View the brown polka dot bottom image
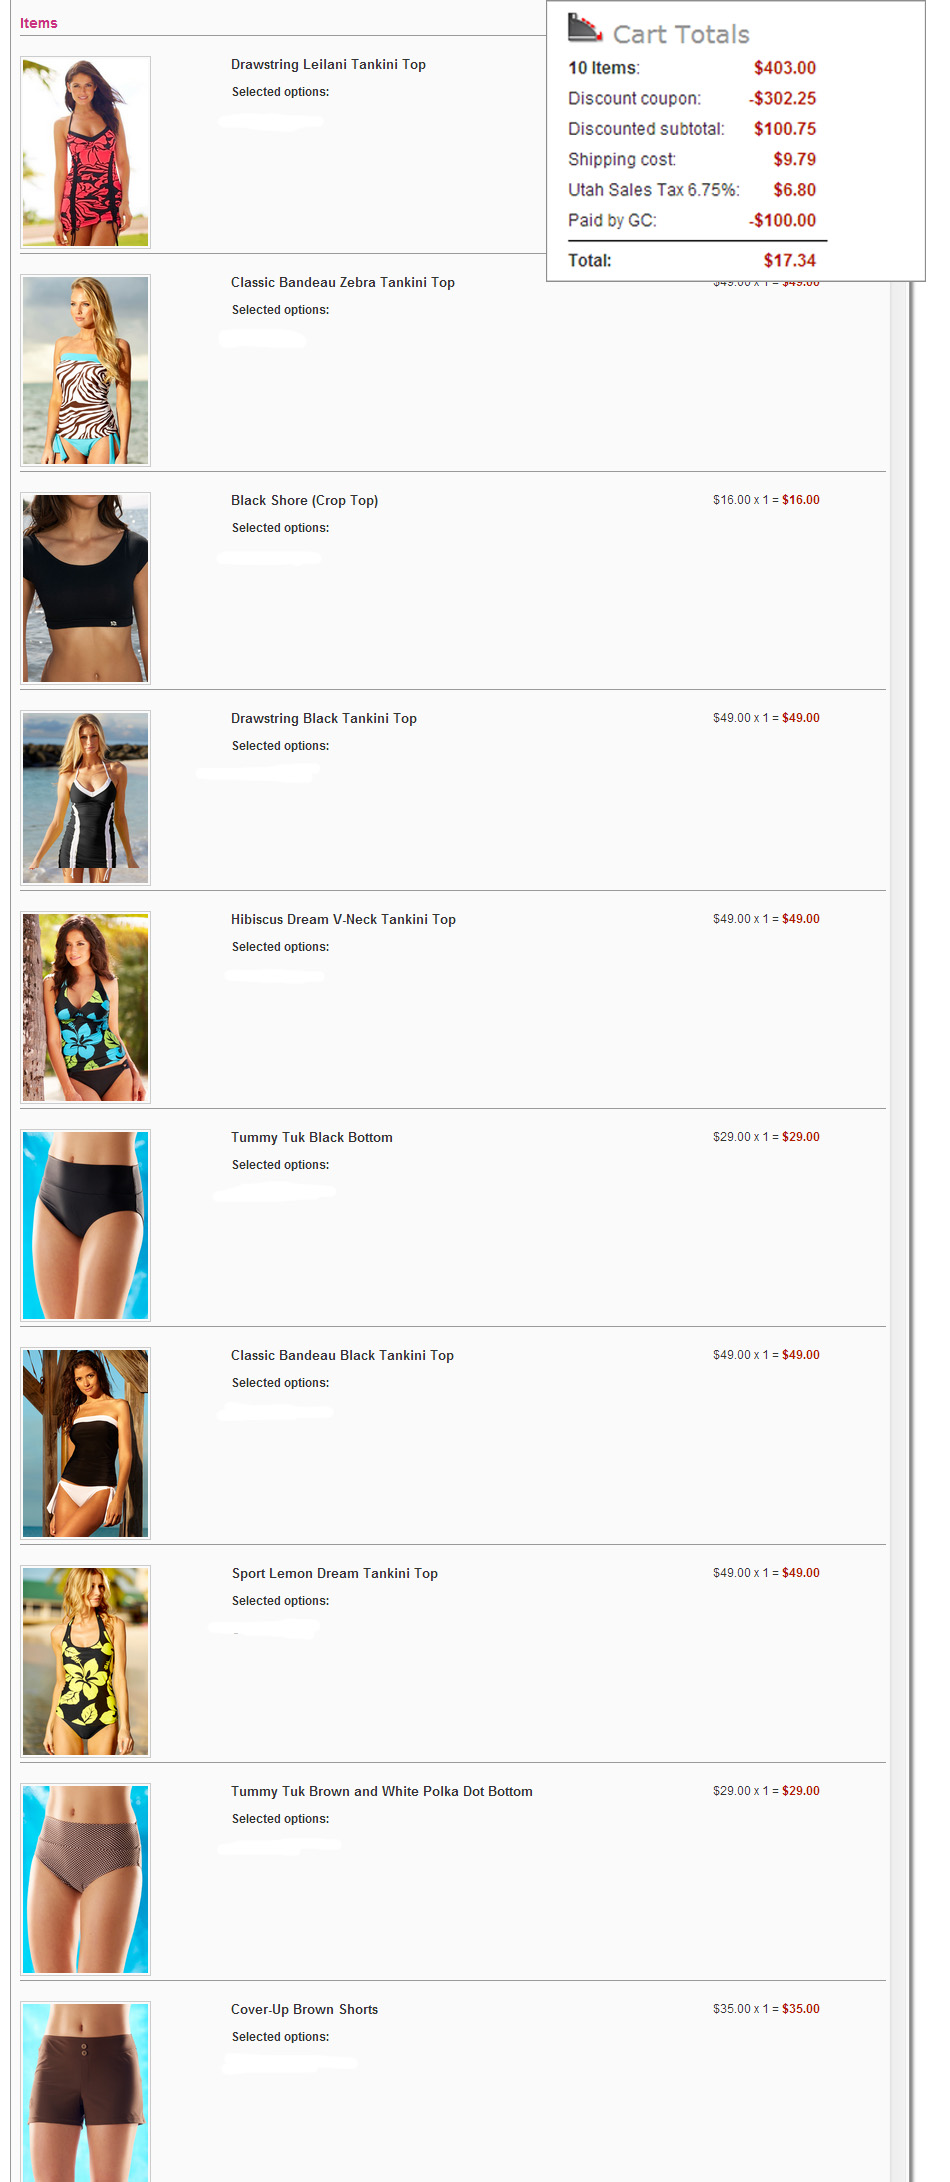Viewport: 950px width, 2182px height. tap(85, 1879)
